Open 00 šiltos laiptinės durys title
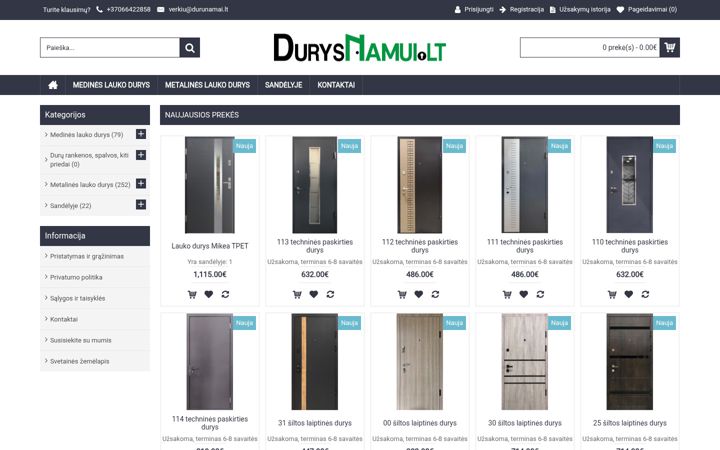The width and height of the screenshot is (720, 450). click(x=420, y=423)
